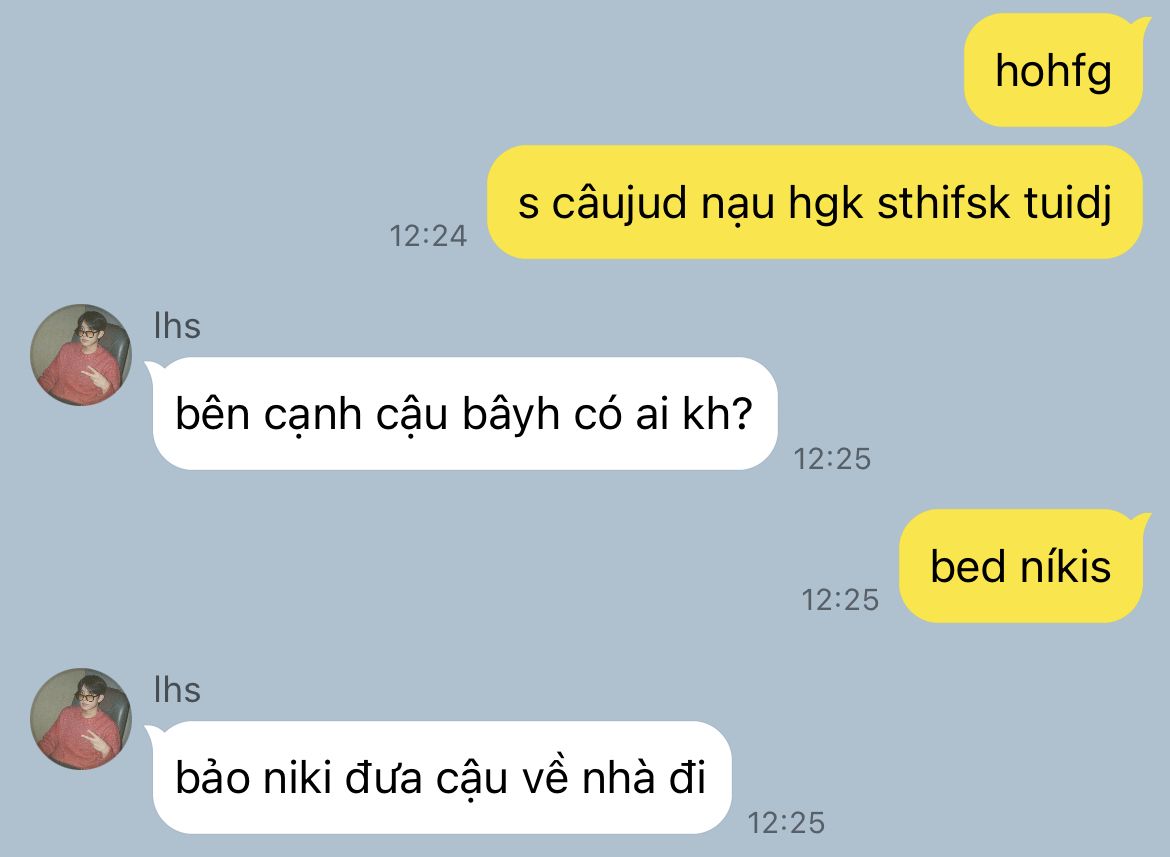Screen dimensions: 1170x857
Task: Tap the "lhs" name above the last message
Action: [177, 690]
